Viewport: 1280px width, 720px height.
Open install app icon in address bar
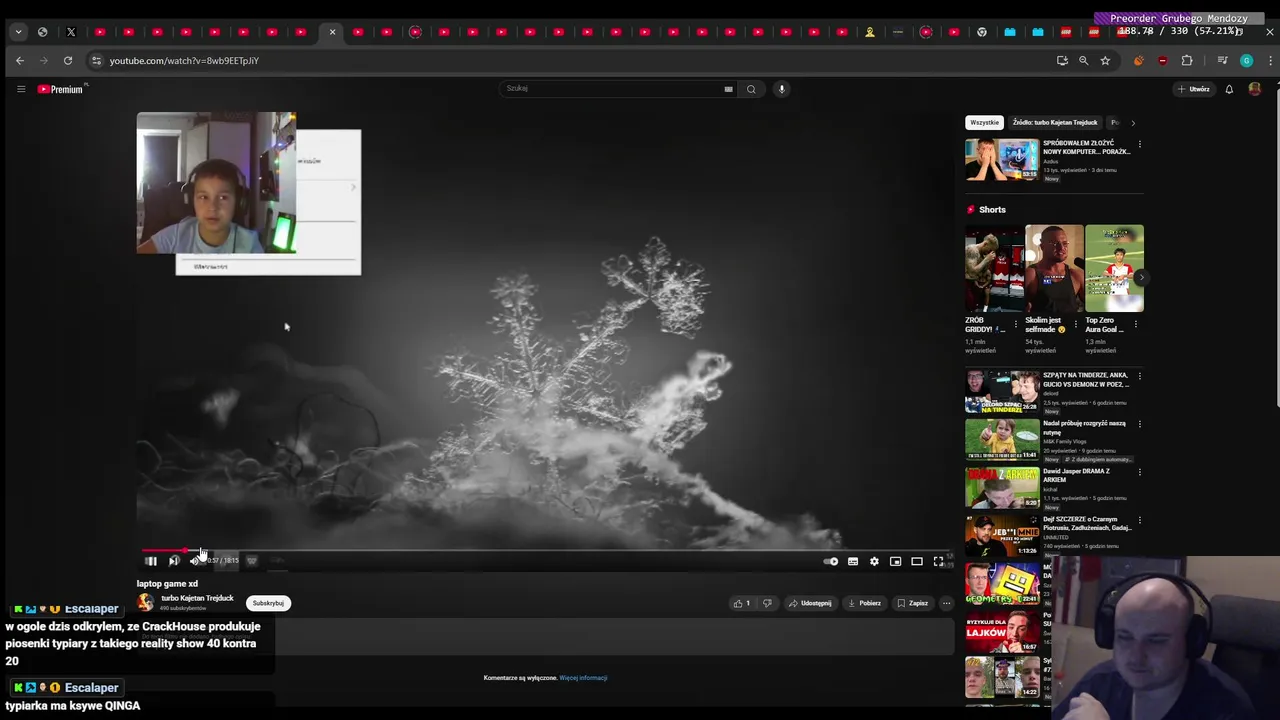pos(1062,61)
